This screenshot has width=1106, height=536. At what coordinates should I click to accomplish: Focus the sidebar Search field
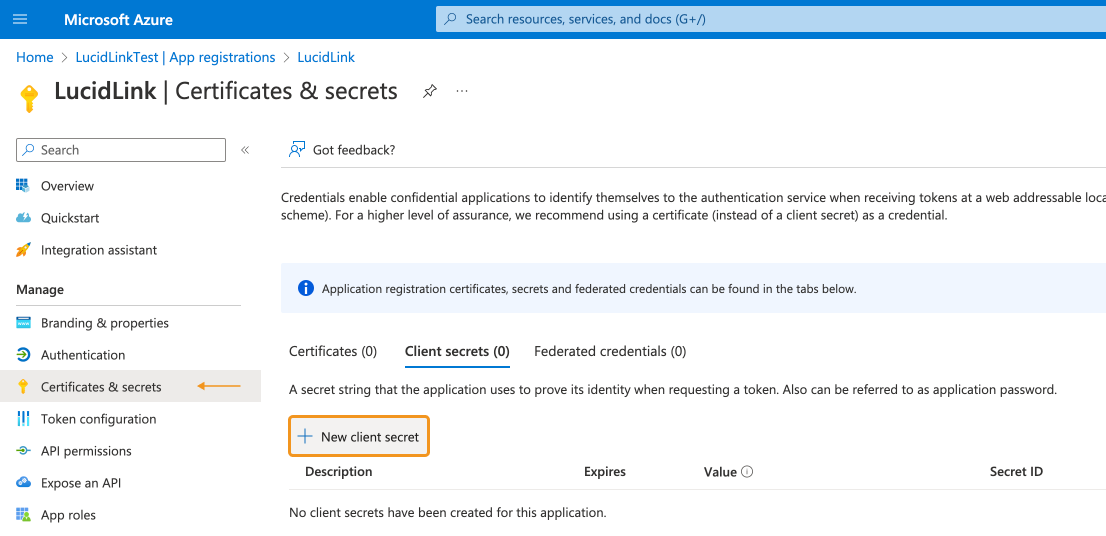pos(121,150)
